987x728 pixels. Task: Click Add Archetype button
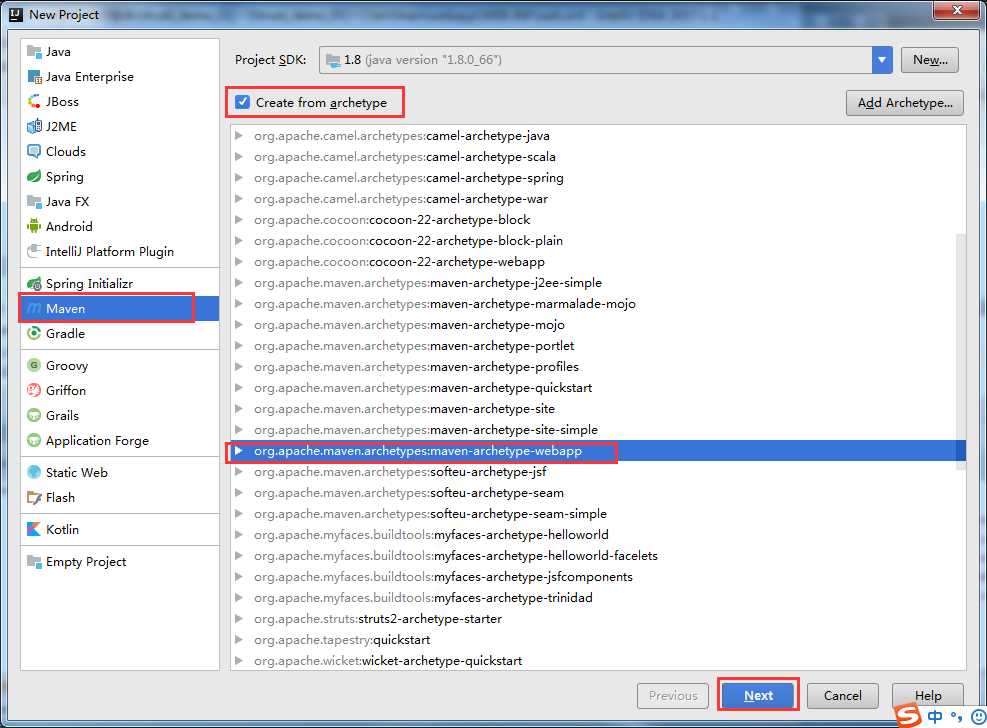[905, 103]
